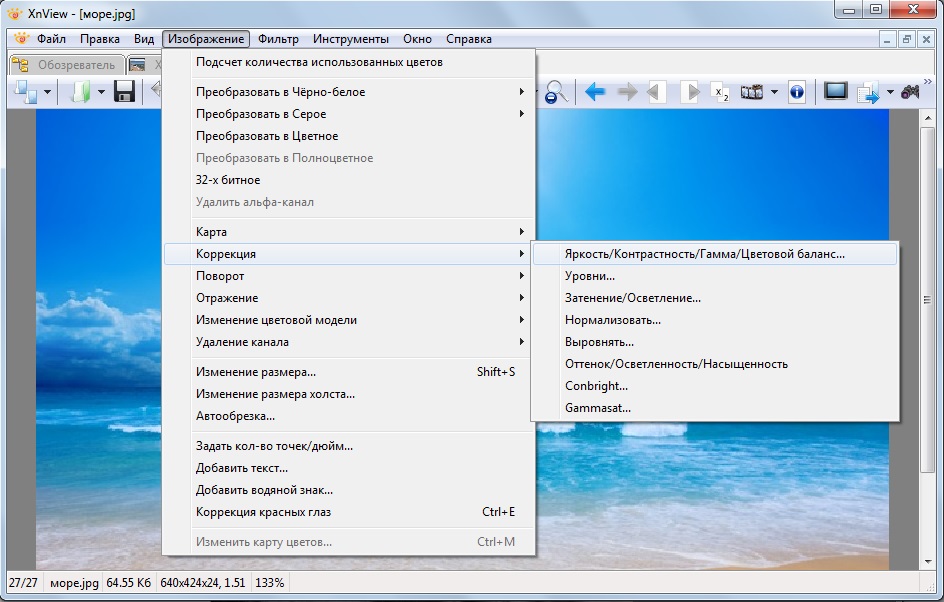
Task: Expand dropdown arrow beside filmstrip icon
Action: pos(774,92)
